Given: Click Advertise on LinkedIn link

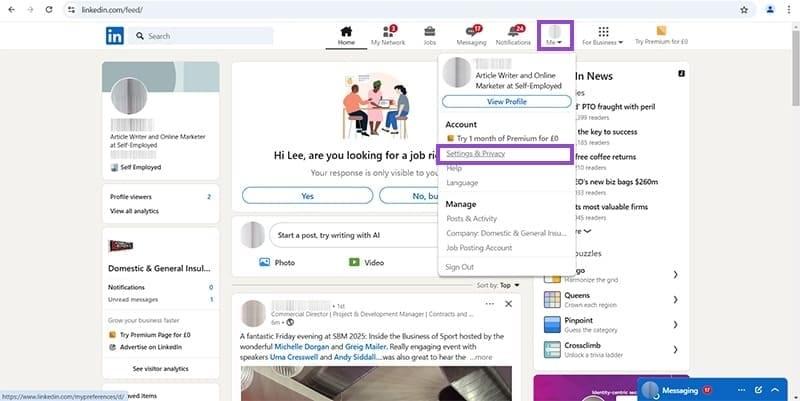Looking at the screenshot, I should coord(145,347).
